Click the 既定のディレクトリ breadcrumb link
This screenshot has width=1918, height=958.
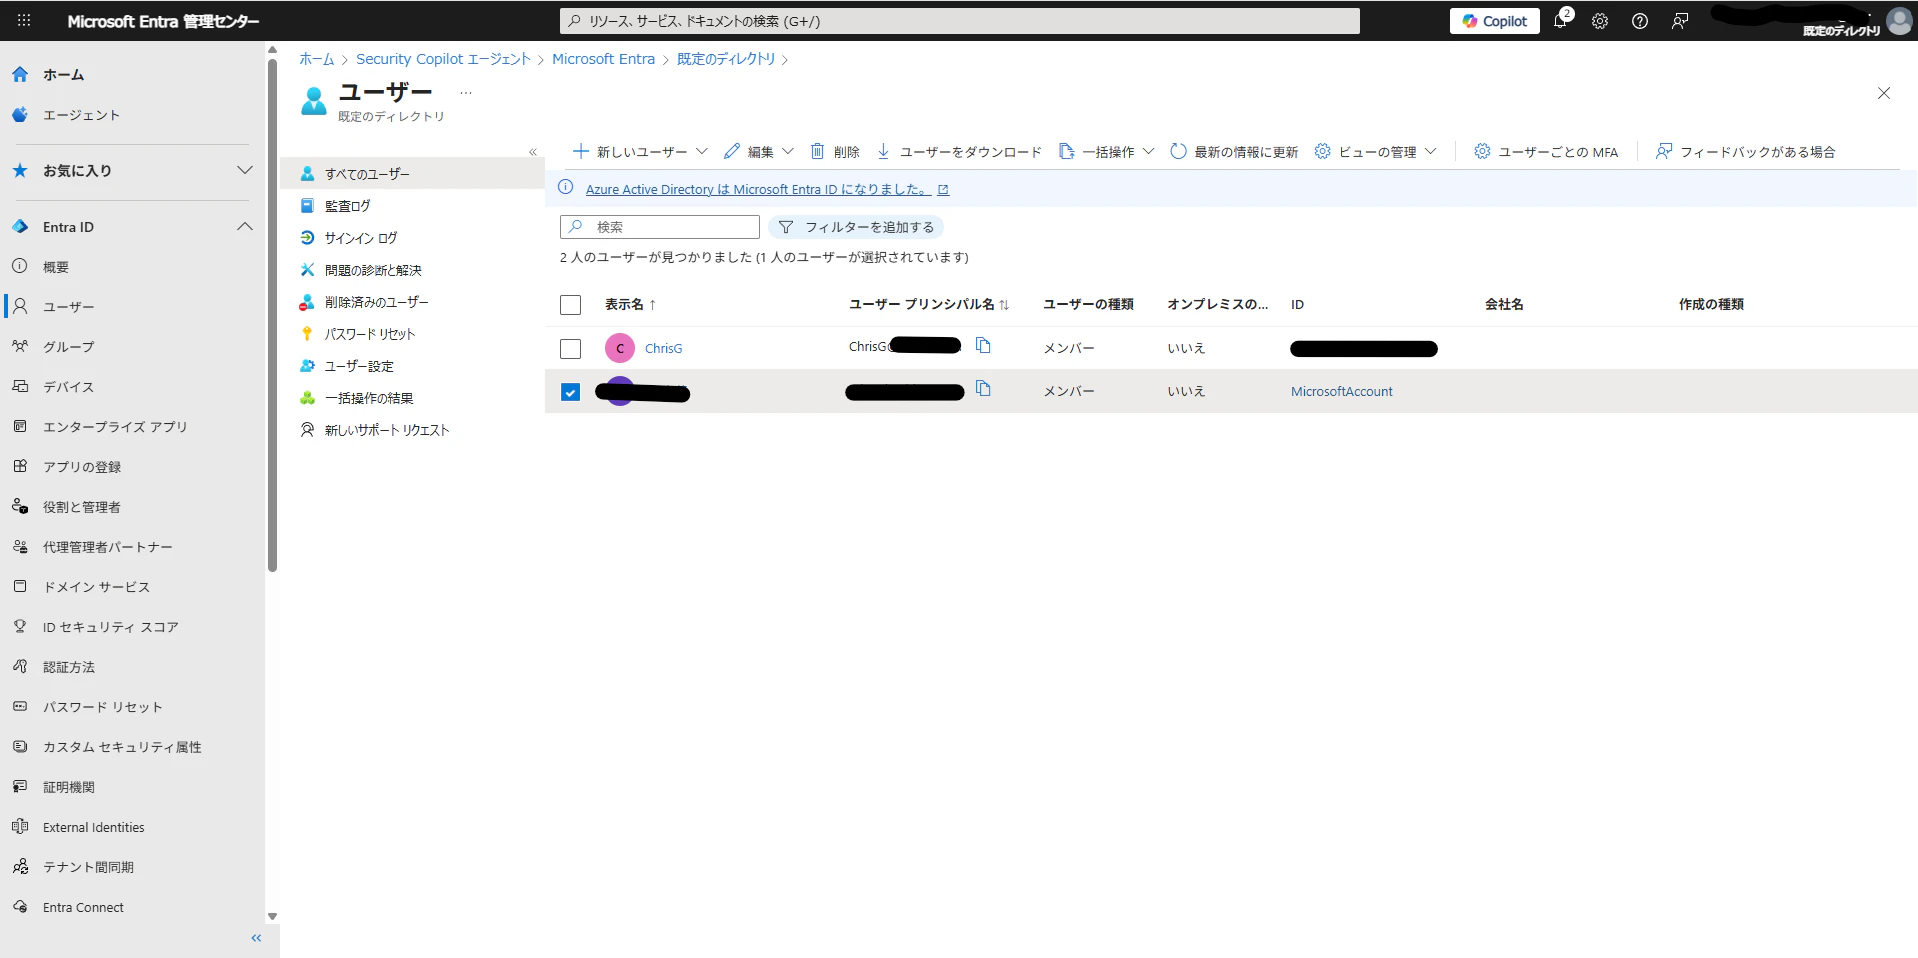[726, 59]
